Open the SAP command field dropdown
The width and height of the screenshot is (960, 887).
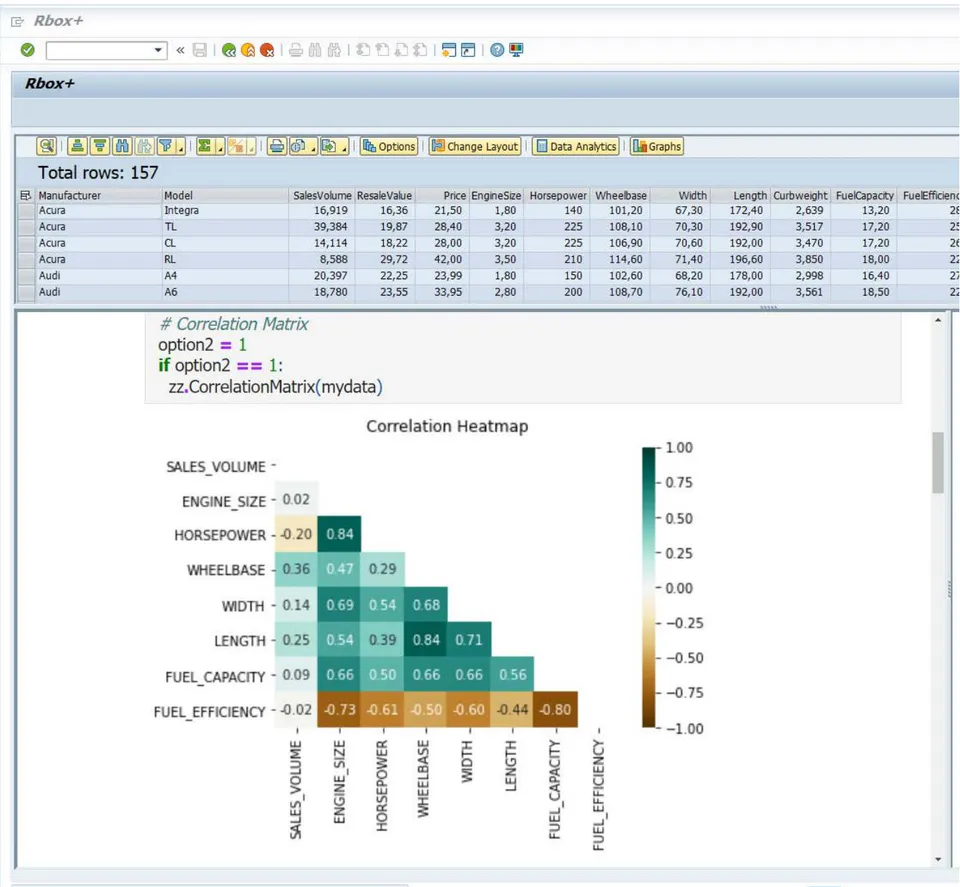pos(158,50)
